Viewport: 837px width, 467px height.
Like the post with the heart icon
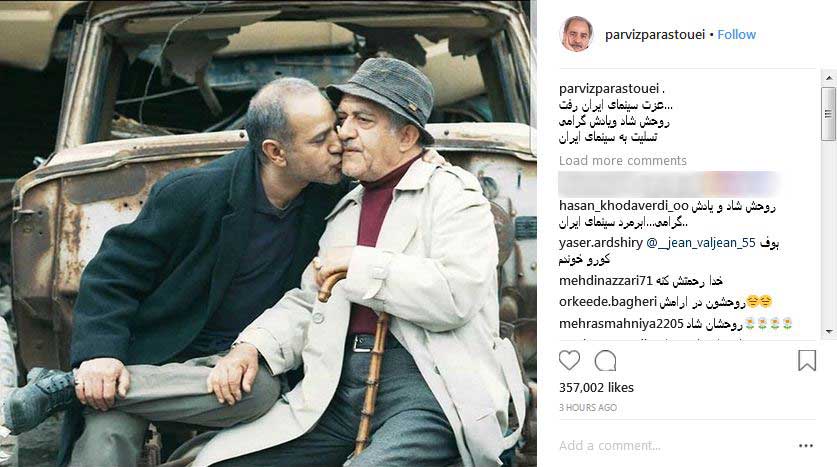pos(569,360)
